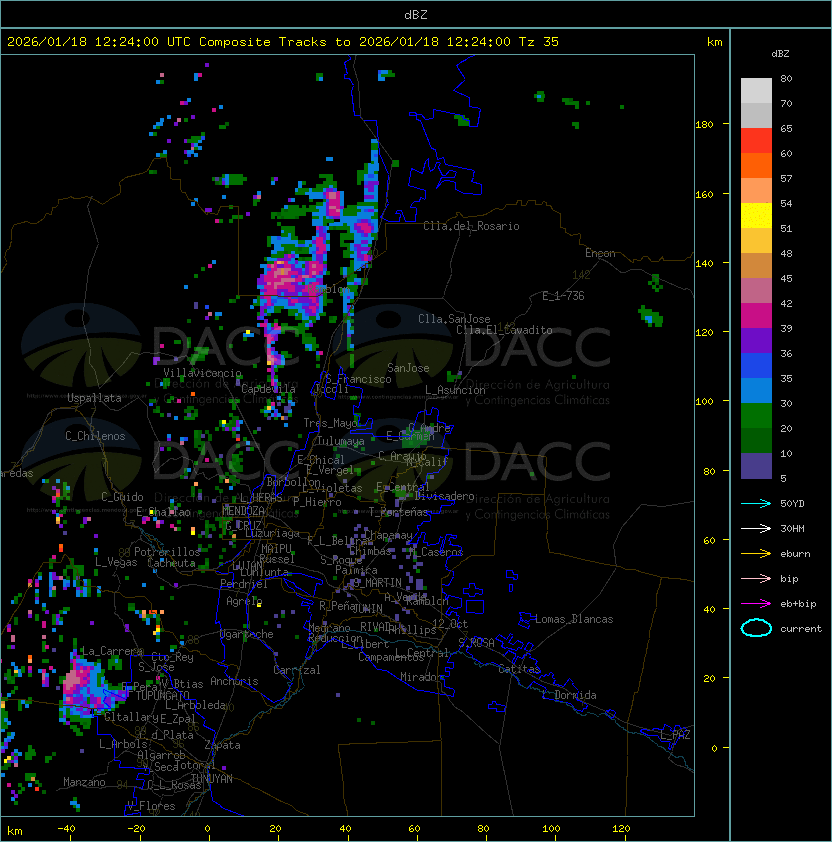832x842 pixels.
Task: Click the 'TUNUYAN' map label
Action: point(212,779)
